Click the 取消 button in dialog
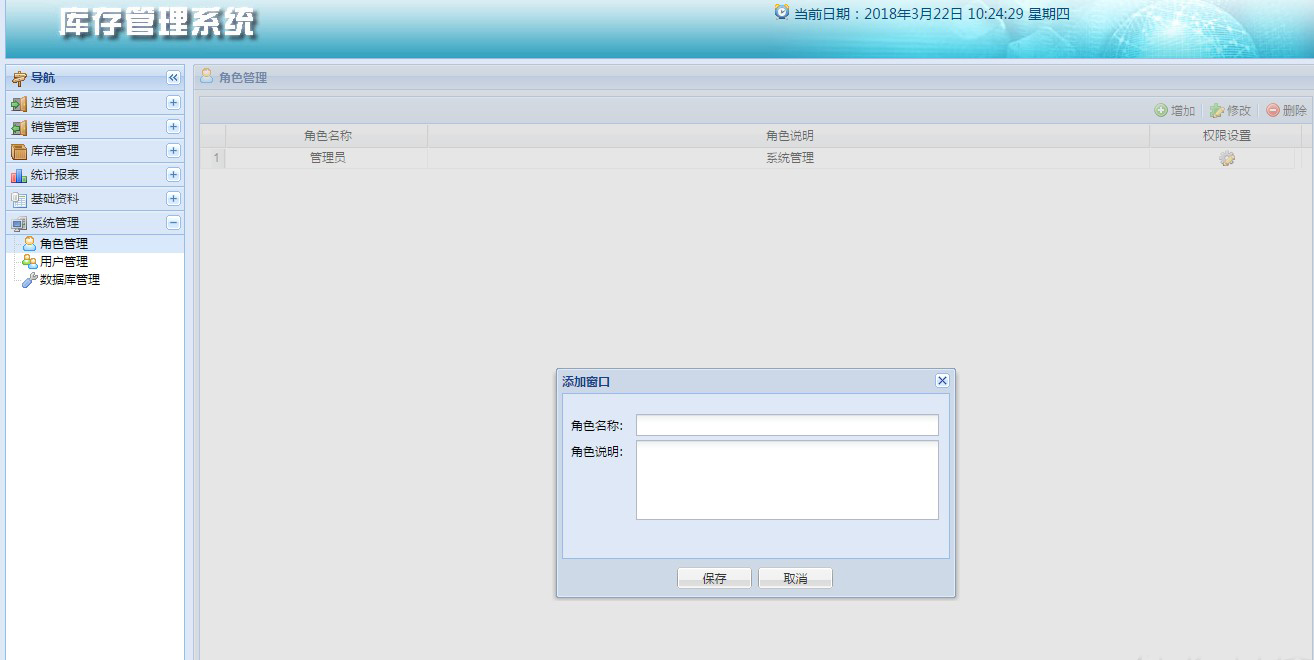1314x660 pixels. (x=795, y=578)
